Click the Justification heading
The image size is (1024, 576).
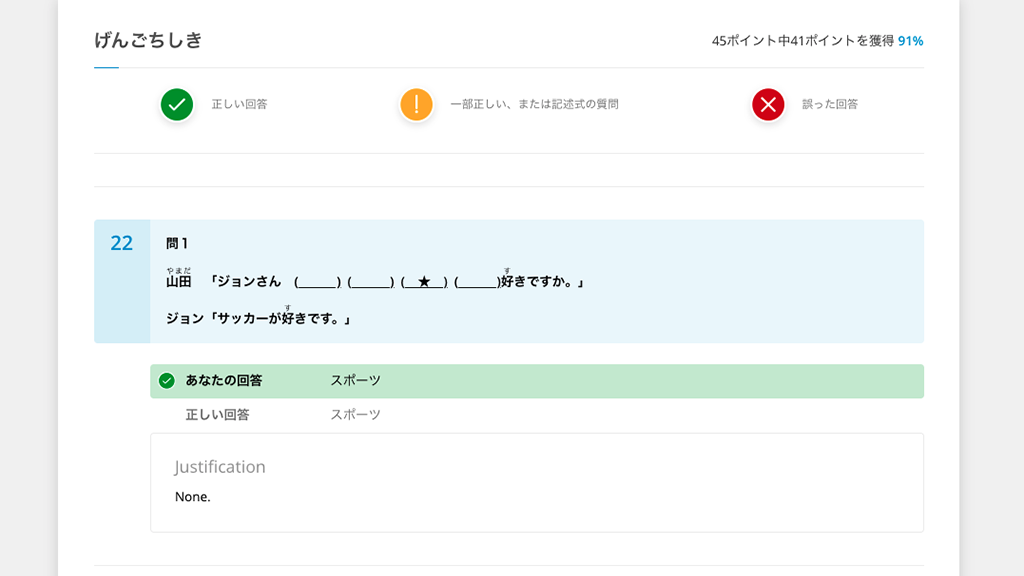click(x=220, y=467)
